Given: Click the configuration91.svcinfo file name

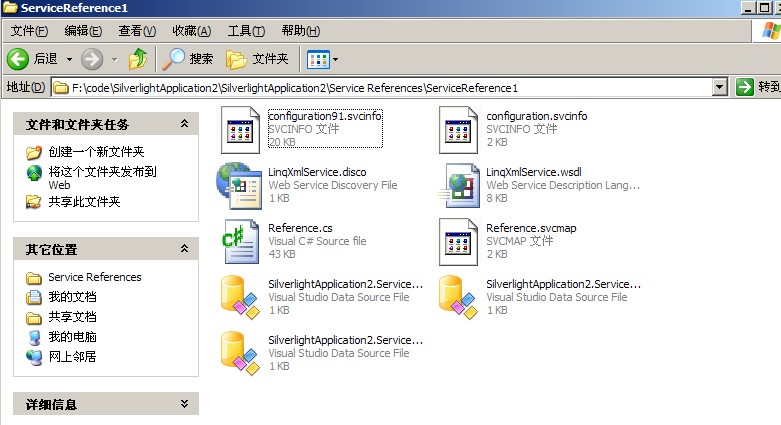Looking at the screenshot, I should pyautogui.click(x=325, y=116).
